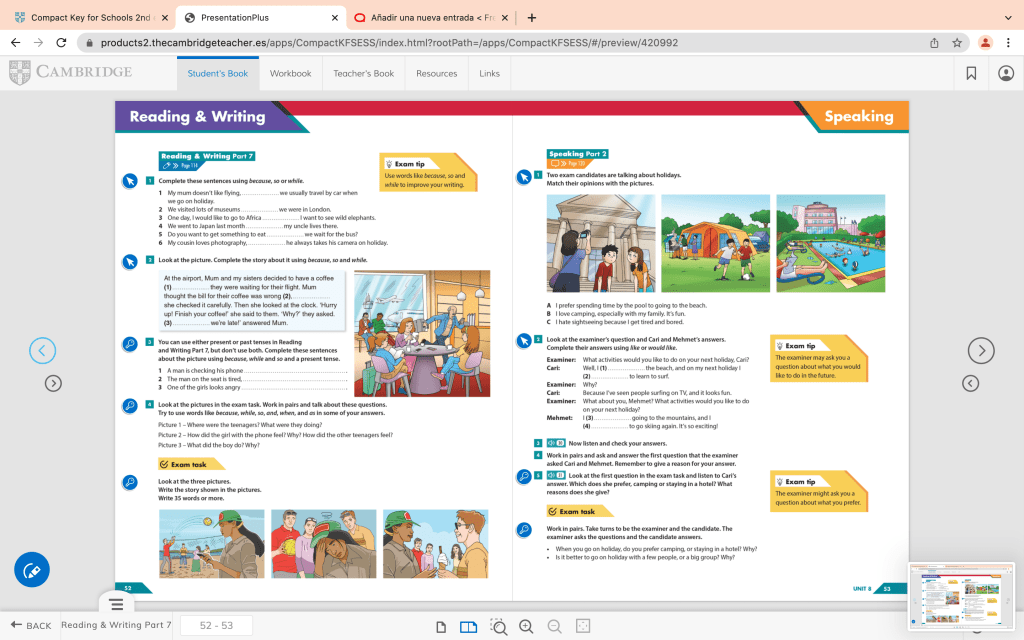This screenshot has width=1024, height=640.
Task: Click the zoom in magnifier
Action: pyautogui.click(x=526, y=626)
